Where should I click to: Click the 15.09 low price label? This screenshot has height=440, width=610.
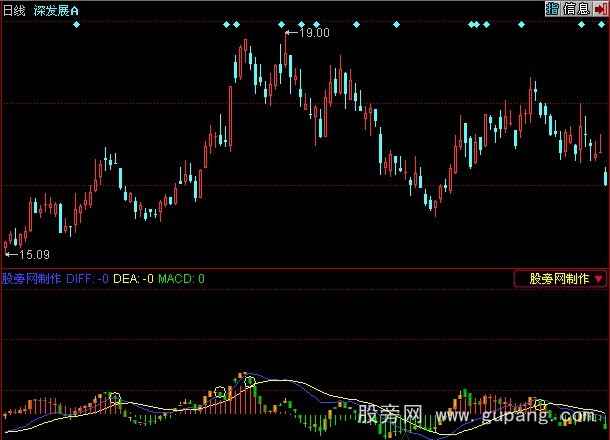[x=34, y=254]
